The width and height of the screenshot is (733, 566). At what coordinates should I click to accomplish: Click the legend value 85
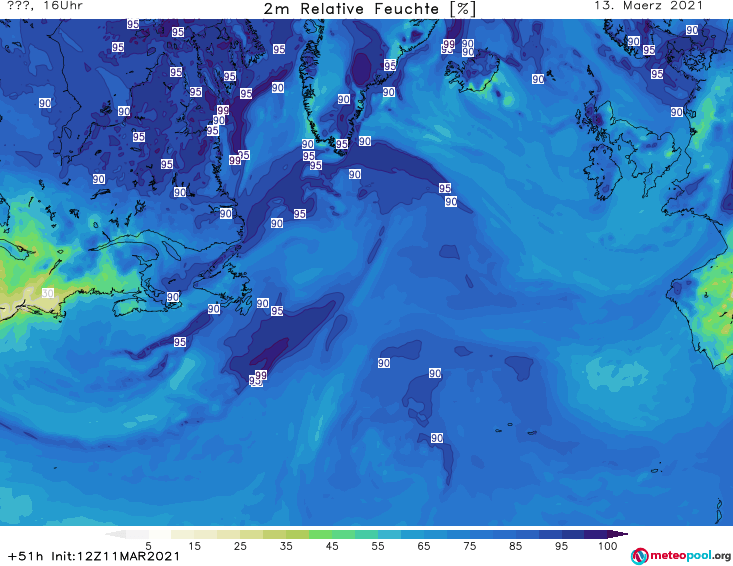[x=515, y=546]
